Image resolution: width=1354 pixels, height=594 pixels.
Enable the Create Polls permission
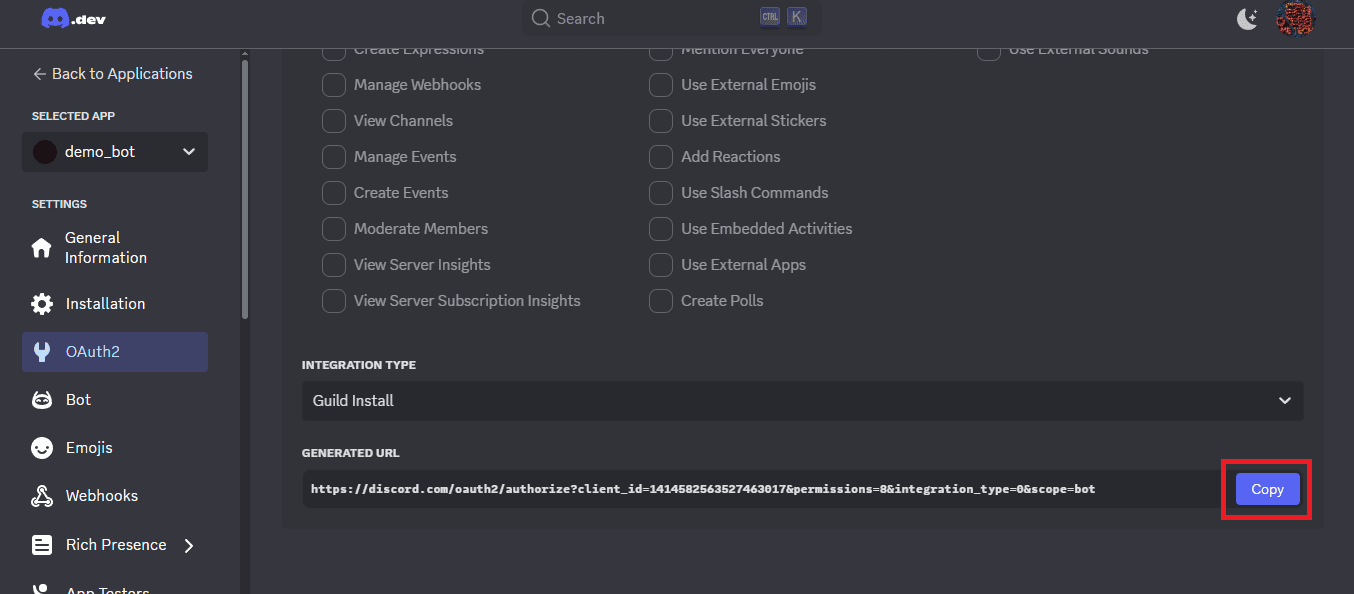click(661, 301)
